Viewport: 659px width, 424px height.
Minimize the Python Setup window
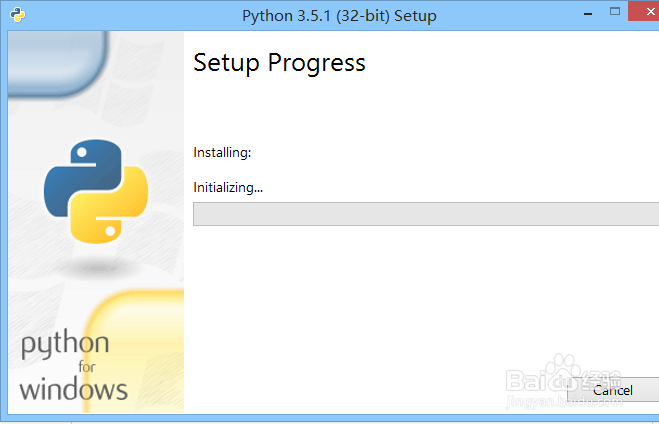coord(588,14)
